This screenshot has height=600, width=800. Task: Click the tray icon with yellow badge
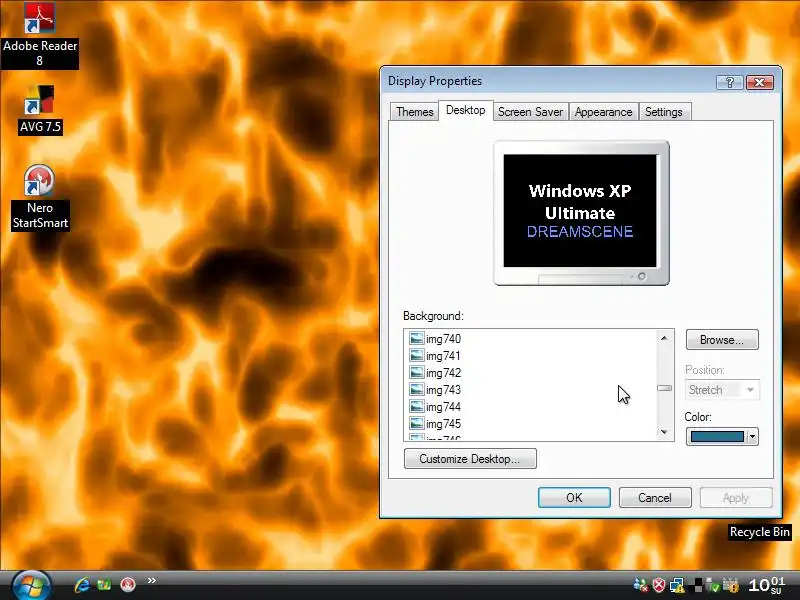pyautogui.click(x=731, y=585)
